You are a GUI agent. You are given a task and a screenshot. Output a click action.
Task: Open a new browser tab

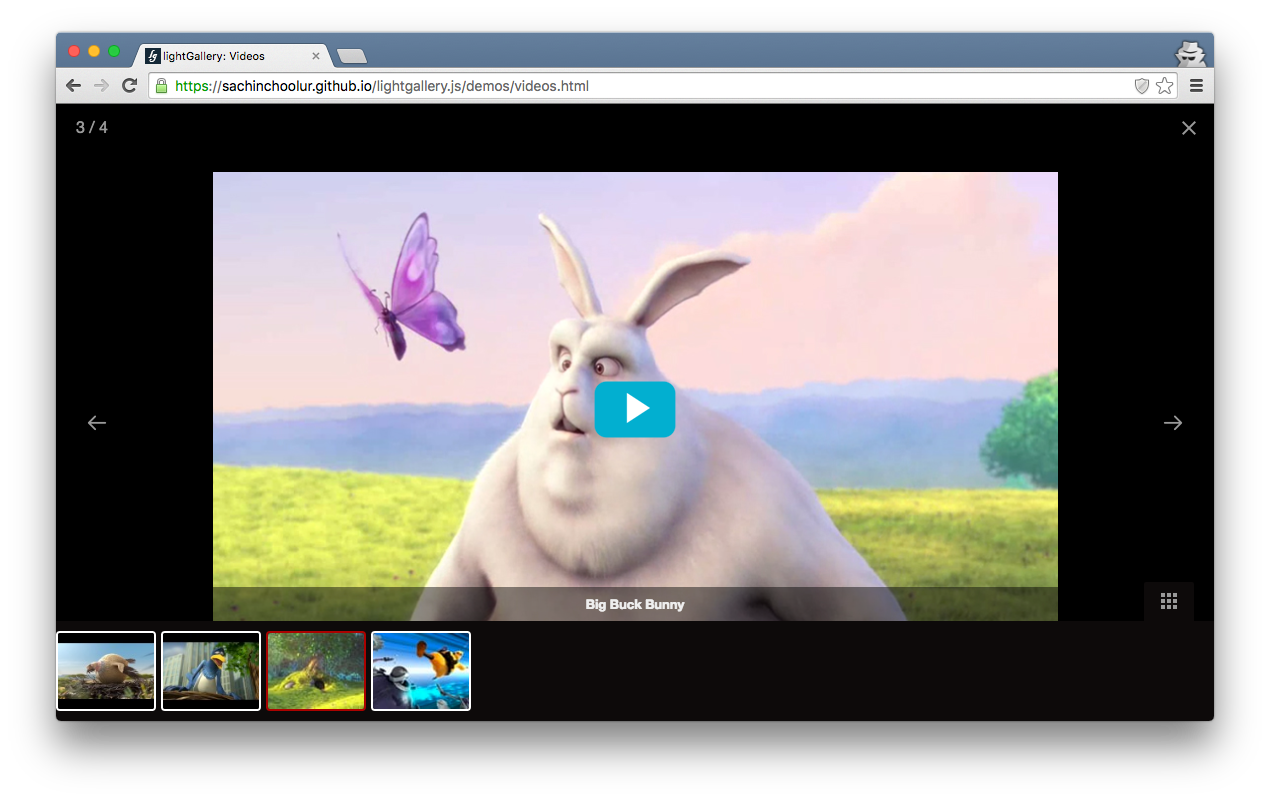coord(352,56)
